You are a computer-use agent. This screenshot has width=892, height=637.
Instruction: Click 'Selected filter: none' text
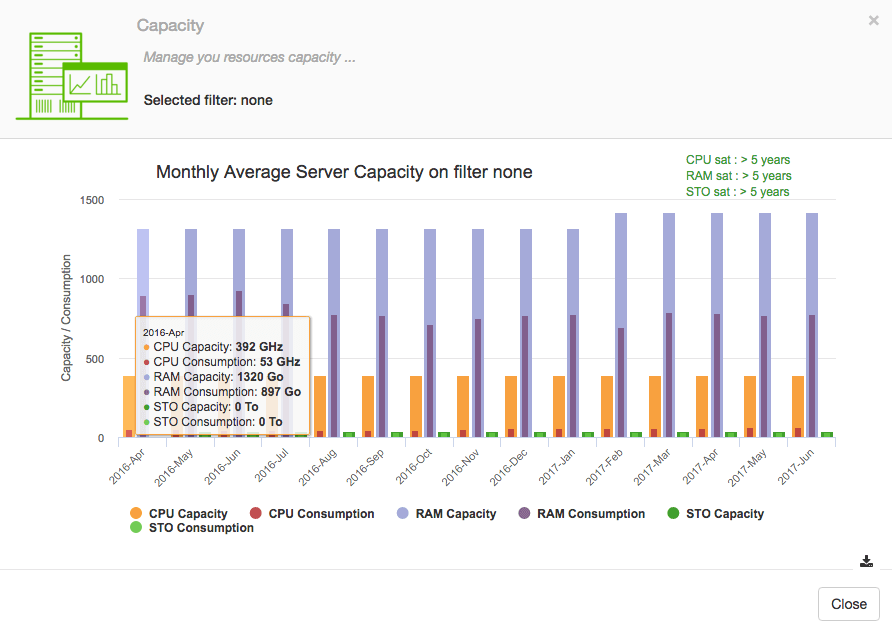[x=208, y=100]
